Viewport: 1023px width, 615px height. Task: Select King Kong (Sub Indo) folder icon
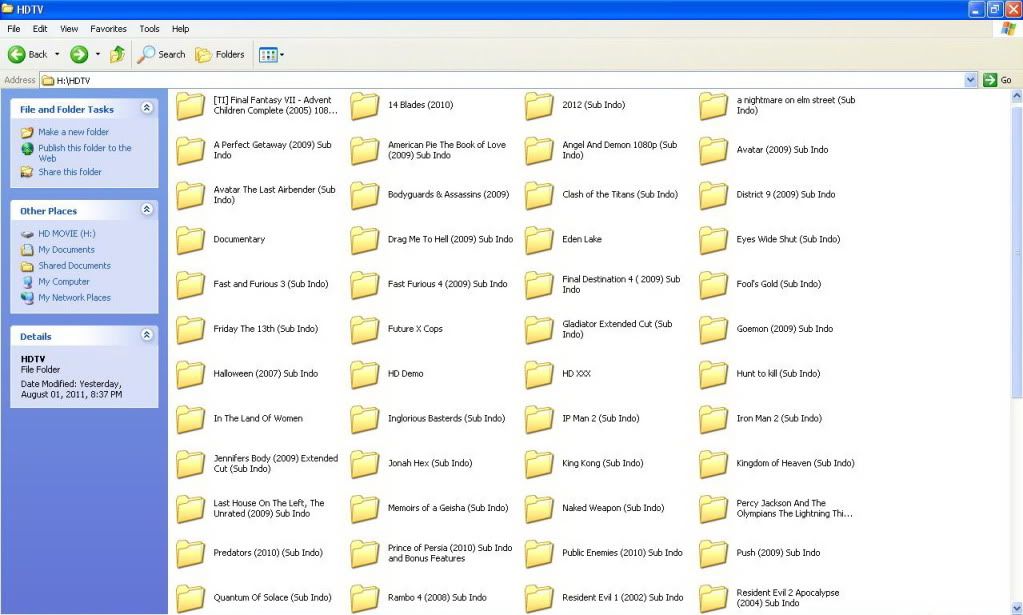click(x=540, y=464)
